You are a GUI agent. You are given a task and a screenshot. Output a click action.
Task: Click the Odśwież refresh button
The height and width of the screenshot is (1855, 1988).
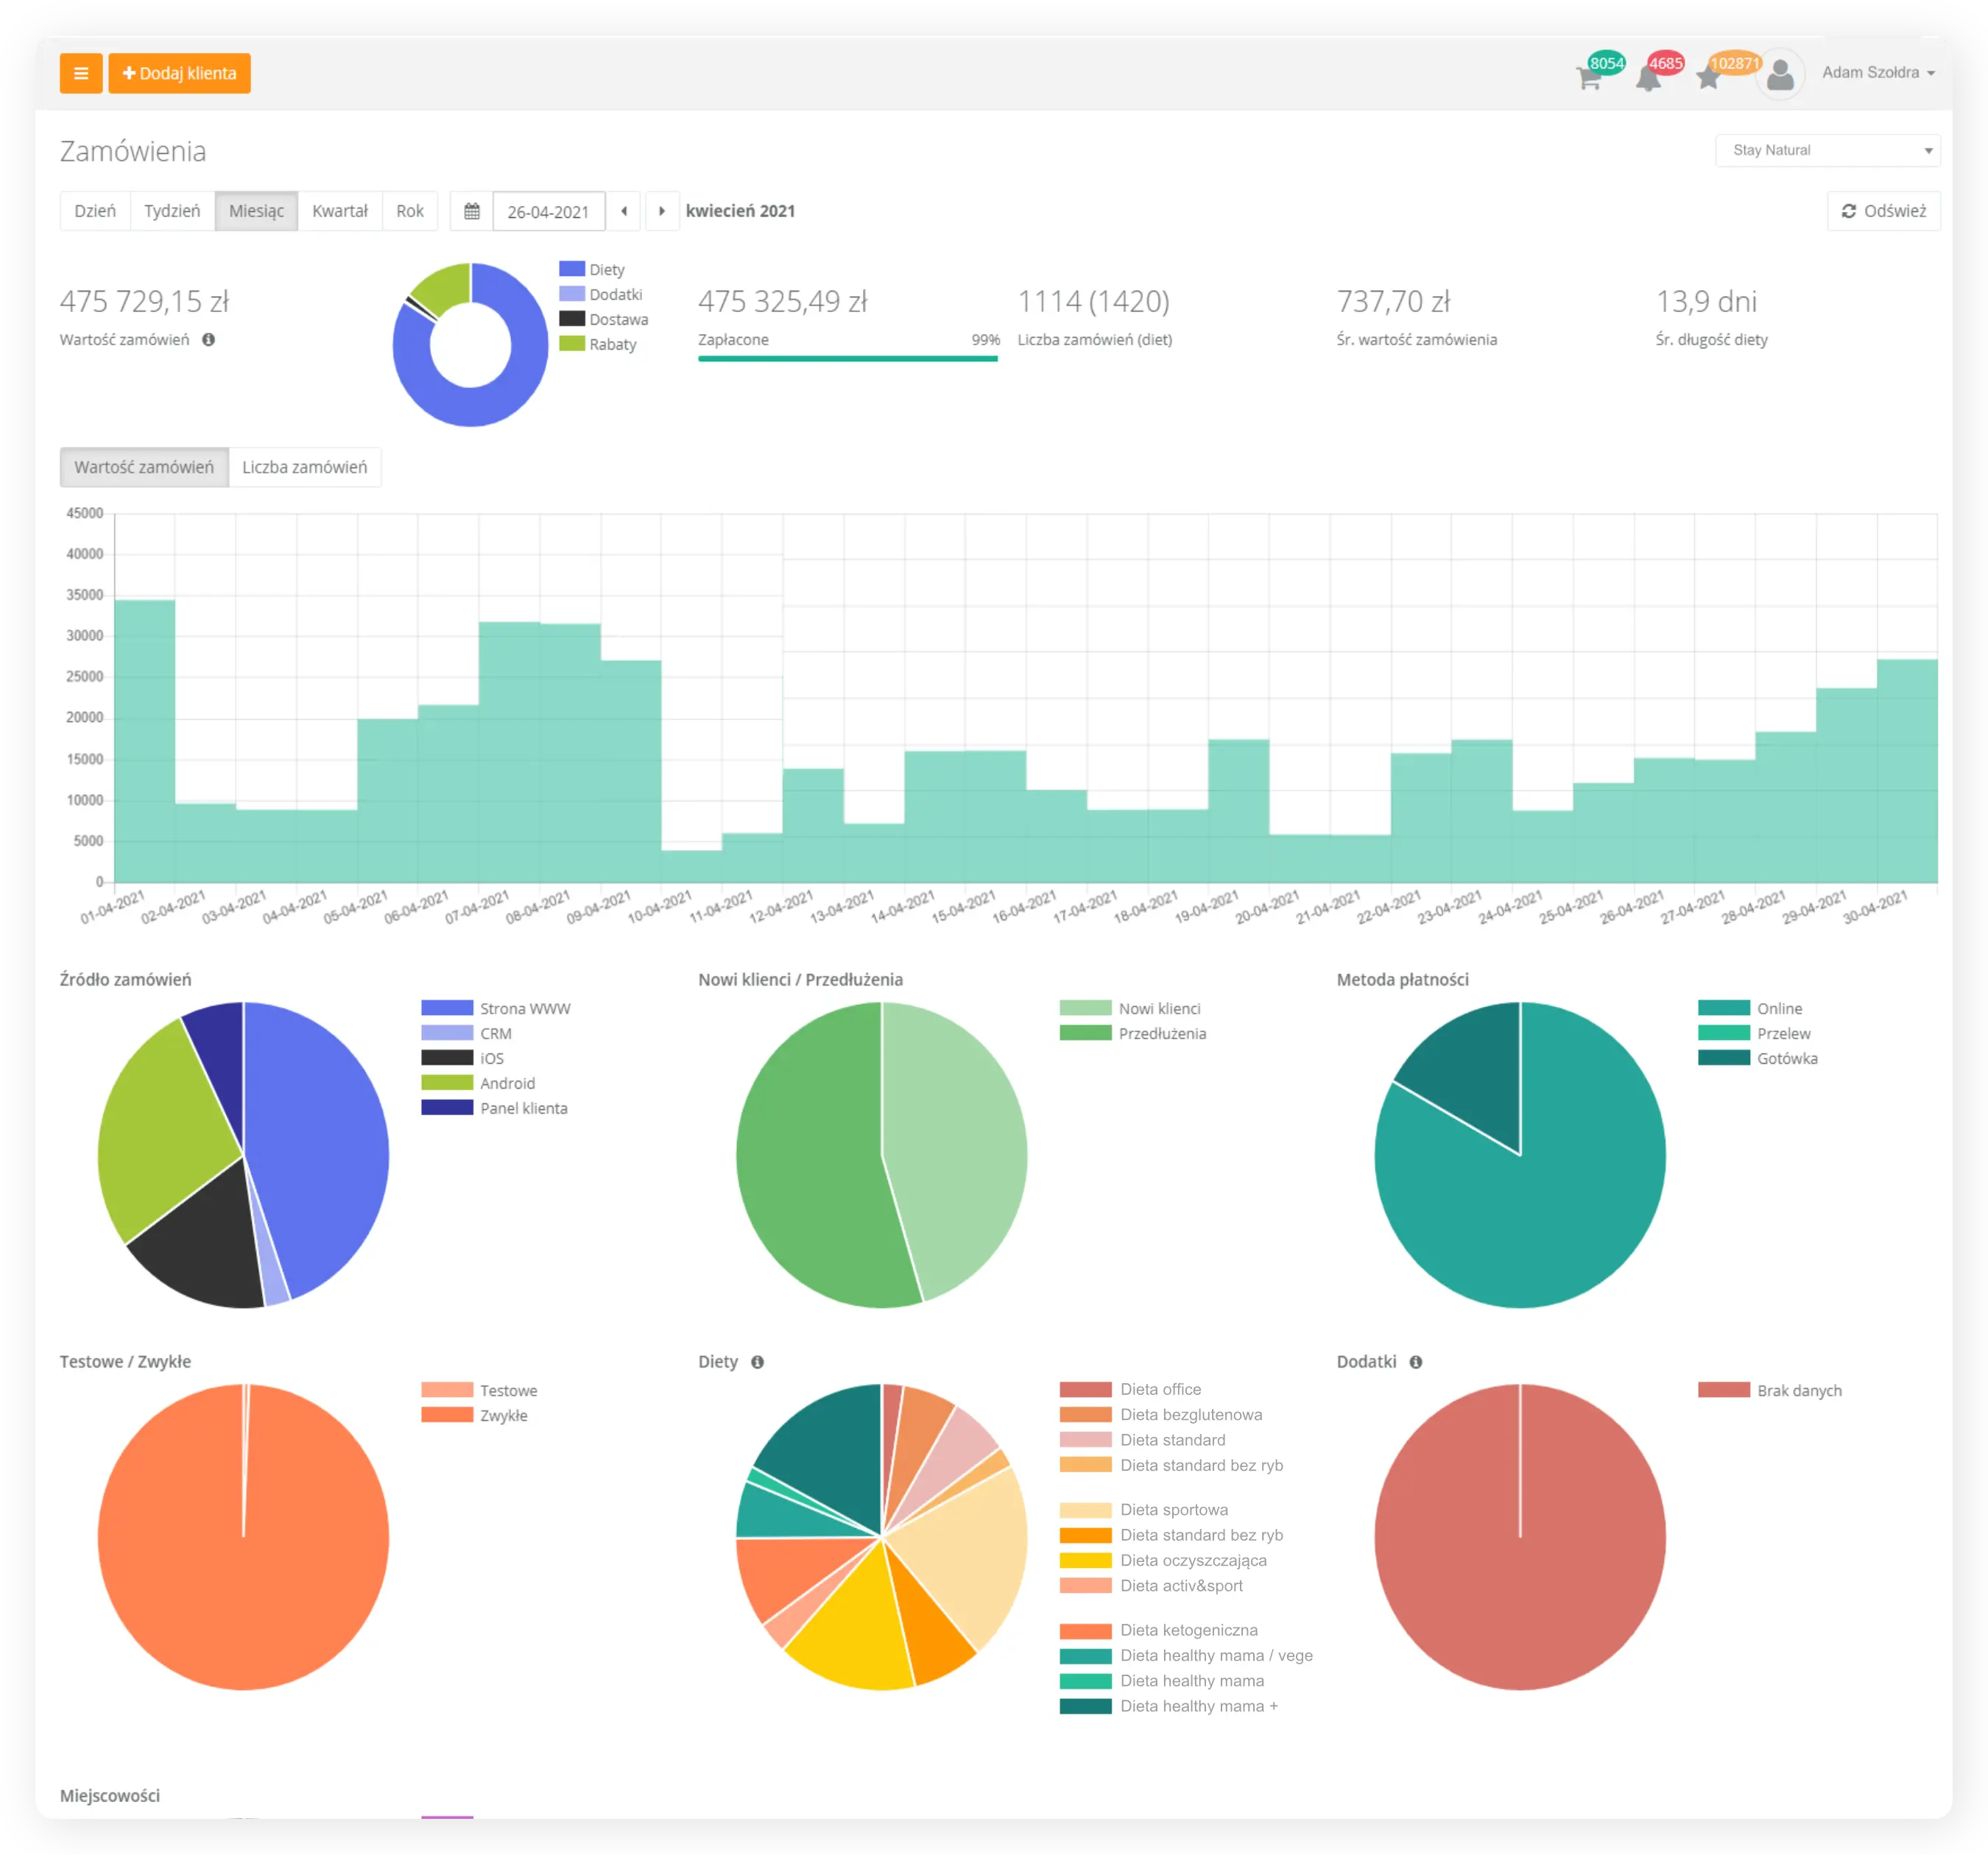(1883, 211)
